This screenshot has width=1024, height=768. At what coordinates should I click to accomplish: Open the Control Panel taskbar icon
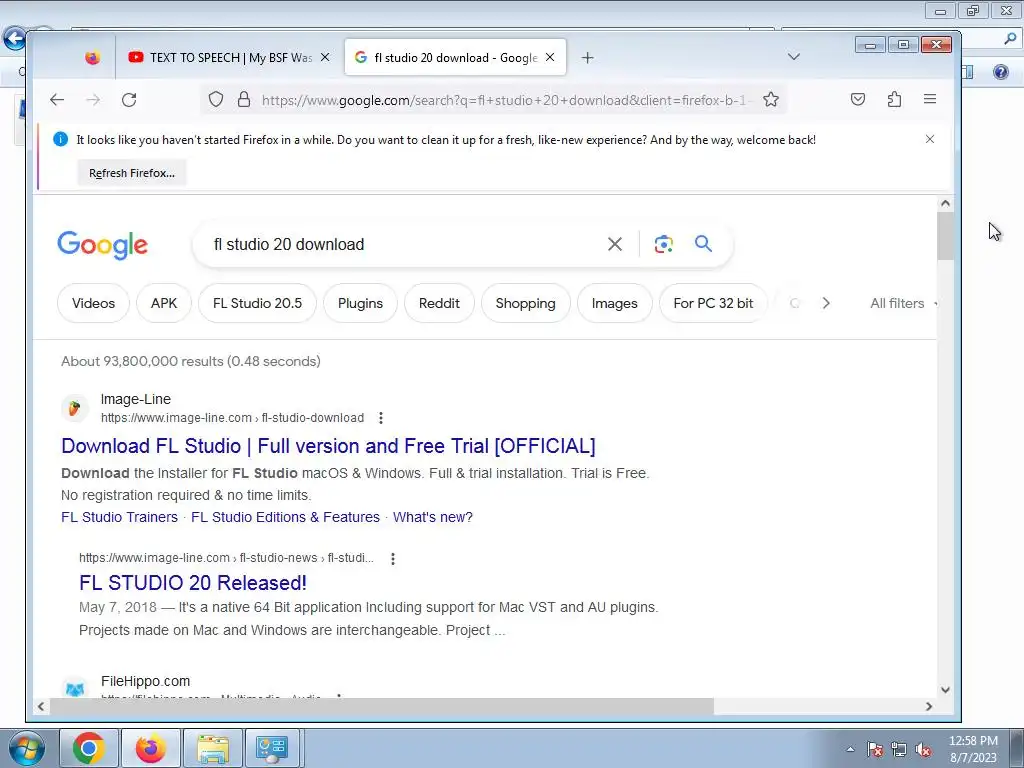tap(272, 748)
